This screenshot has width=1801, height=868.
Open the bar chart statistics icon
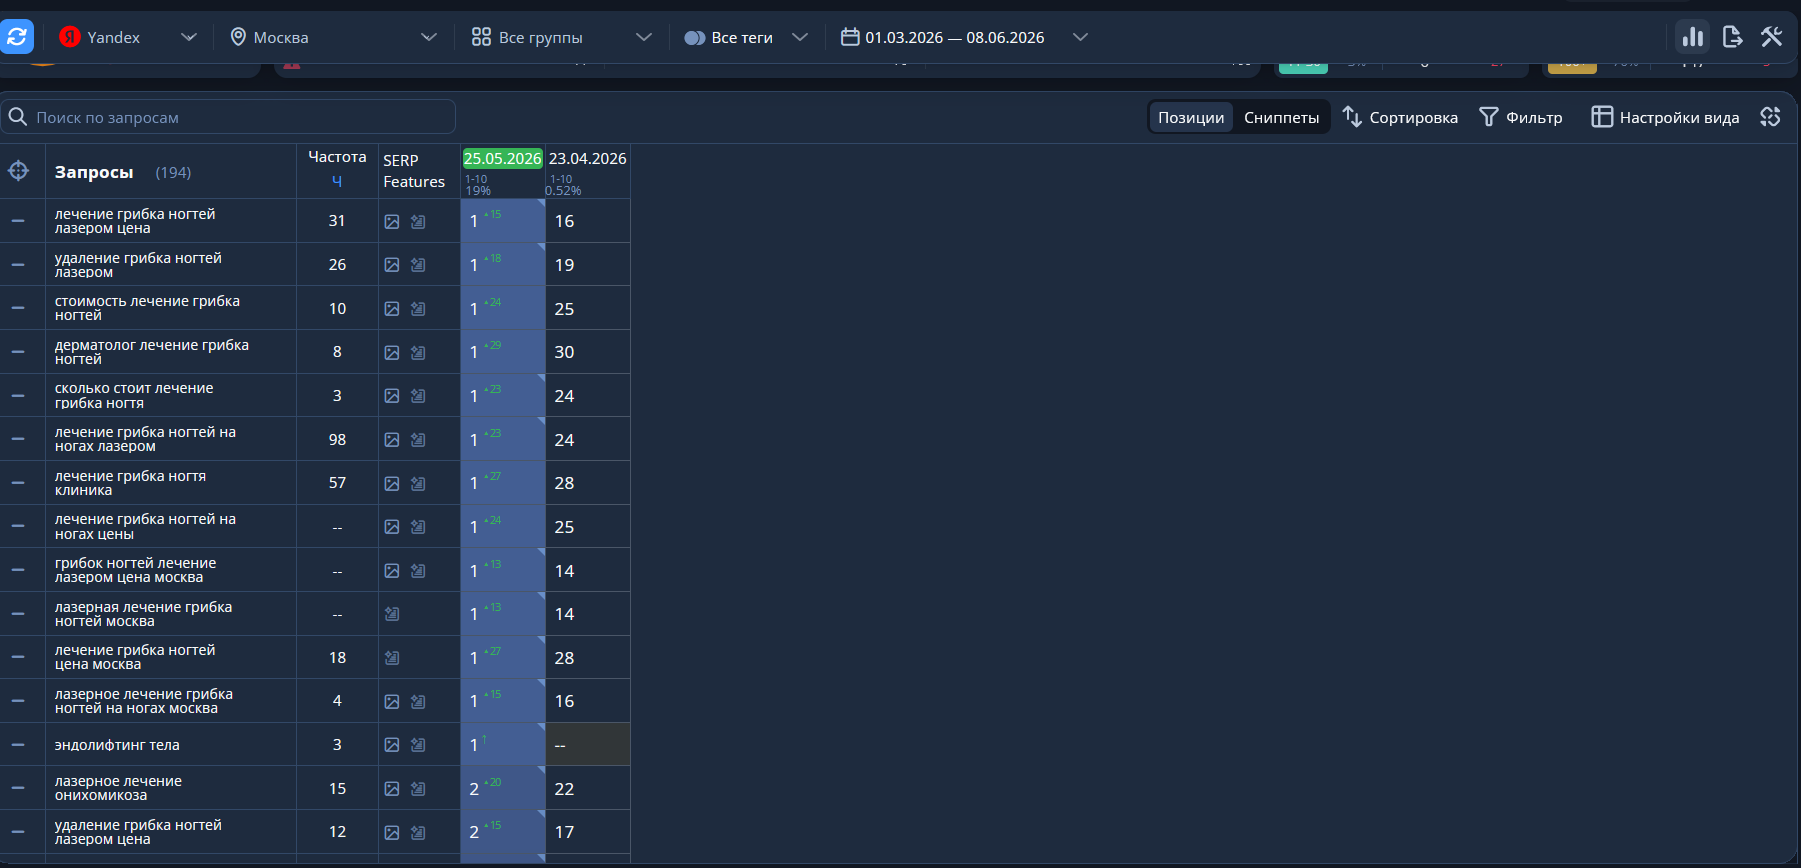pos(1693,37)
